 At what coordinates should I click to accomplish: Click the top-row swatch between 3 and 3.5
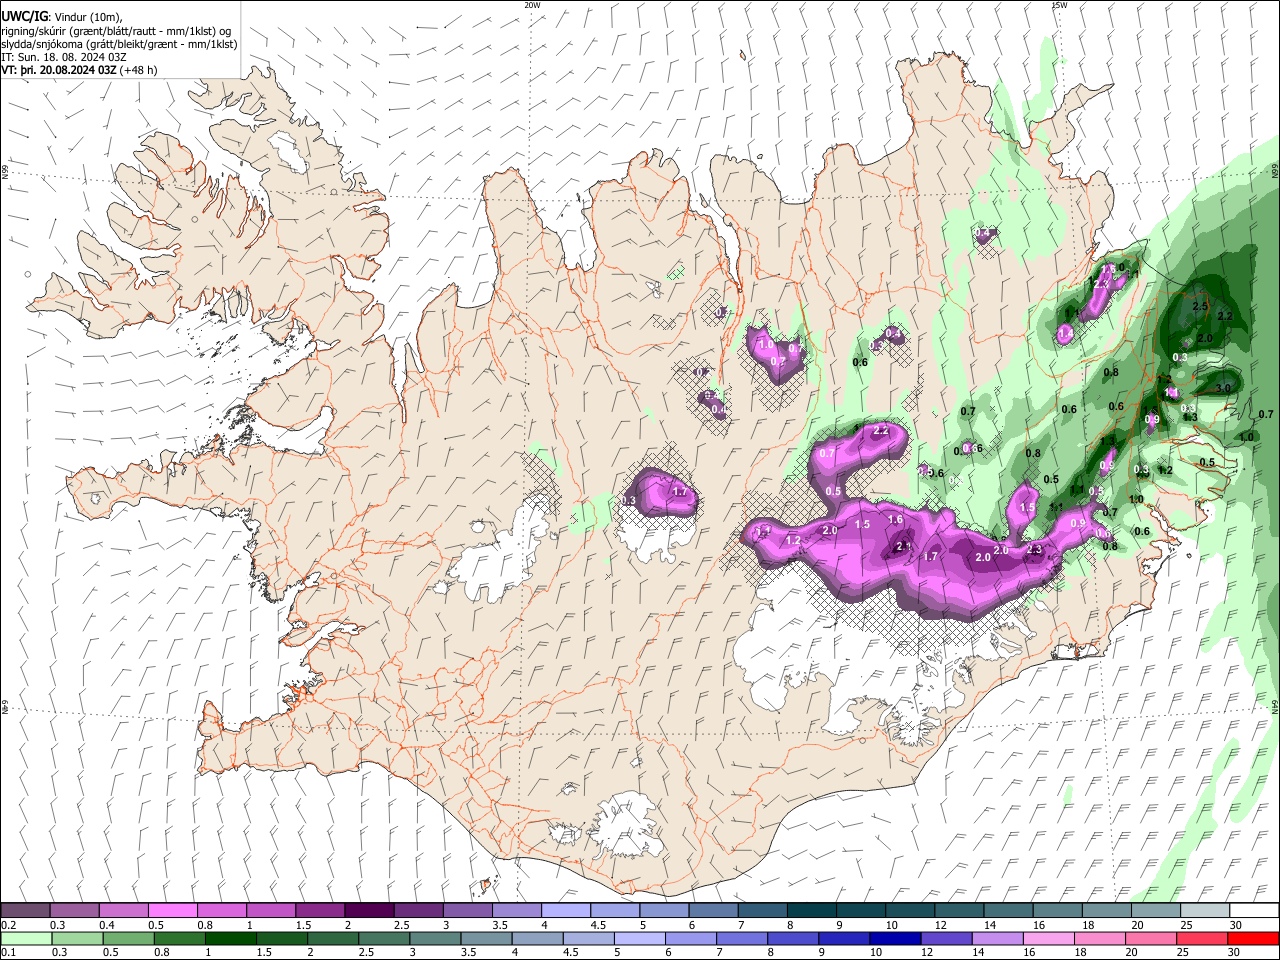pos(467,910)
